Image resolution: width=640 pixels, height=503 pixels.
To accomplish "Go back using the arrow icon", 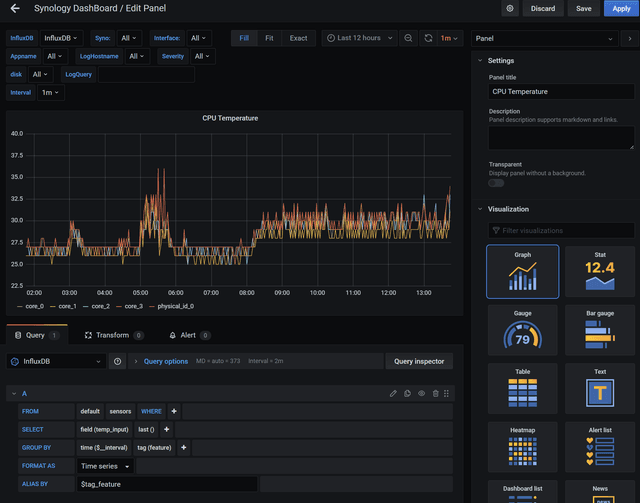I will click(15, 8).
